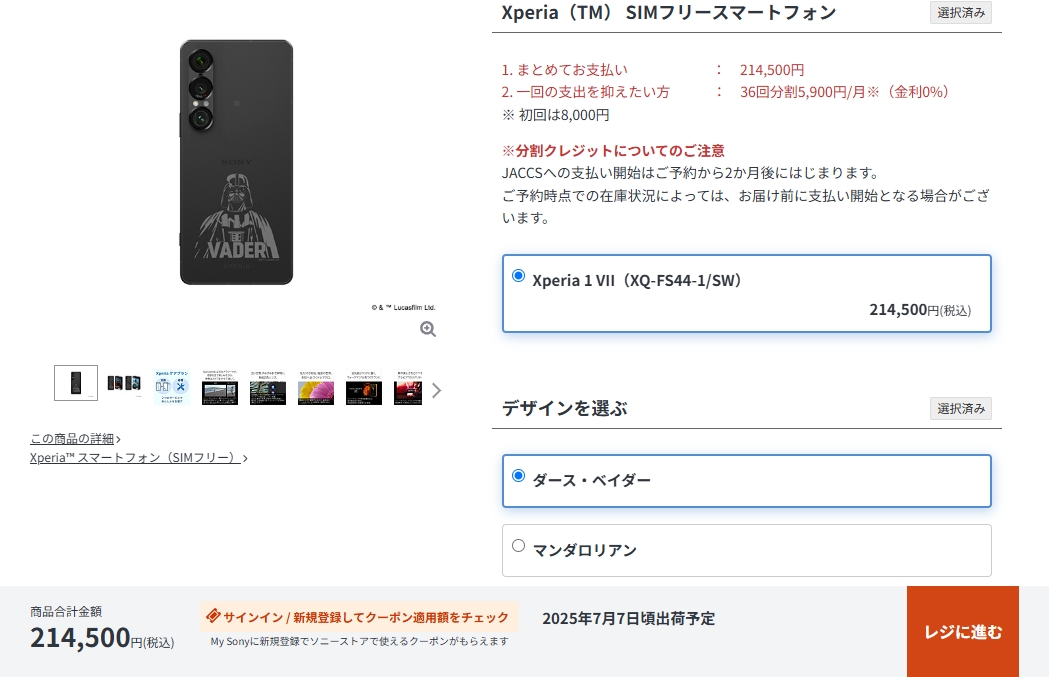Click 選択済み badge beside デザインを選ぶ
Image resolution: width=1049 pixels, height=677 pixels.
point(961,409)
